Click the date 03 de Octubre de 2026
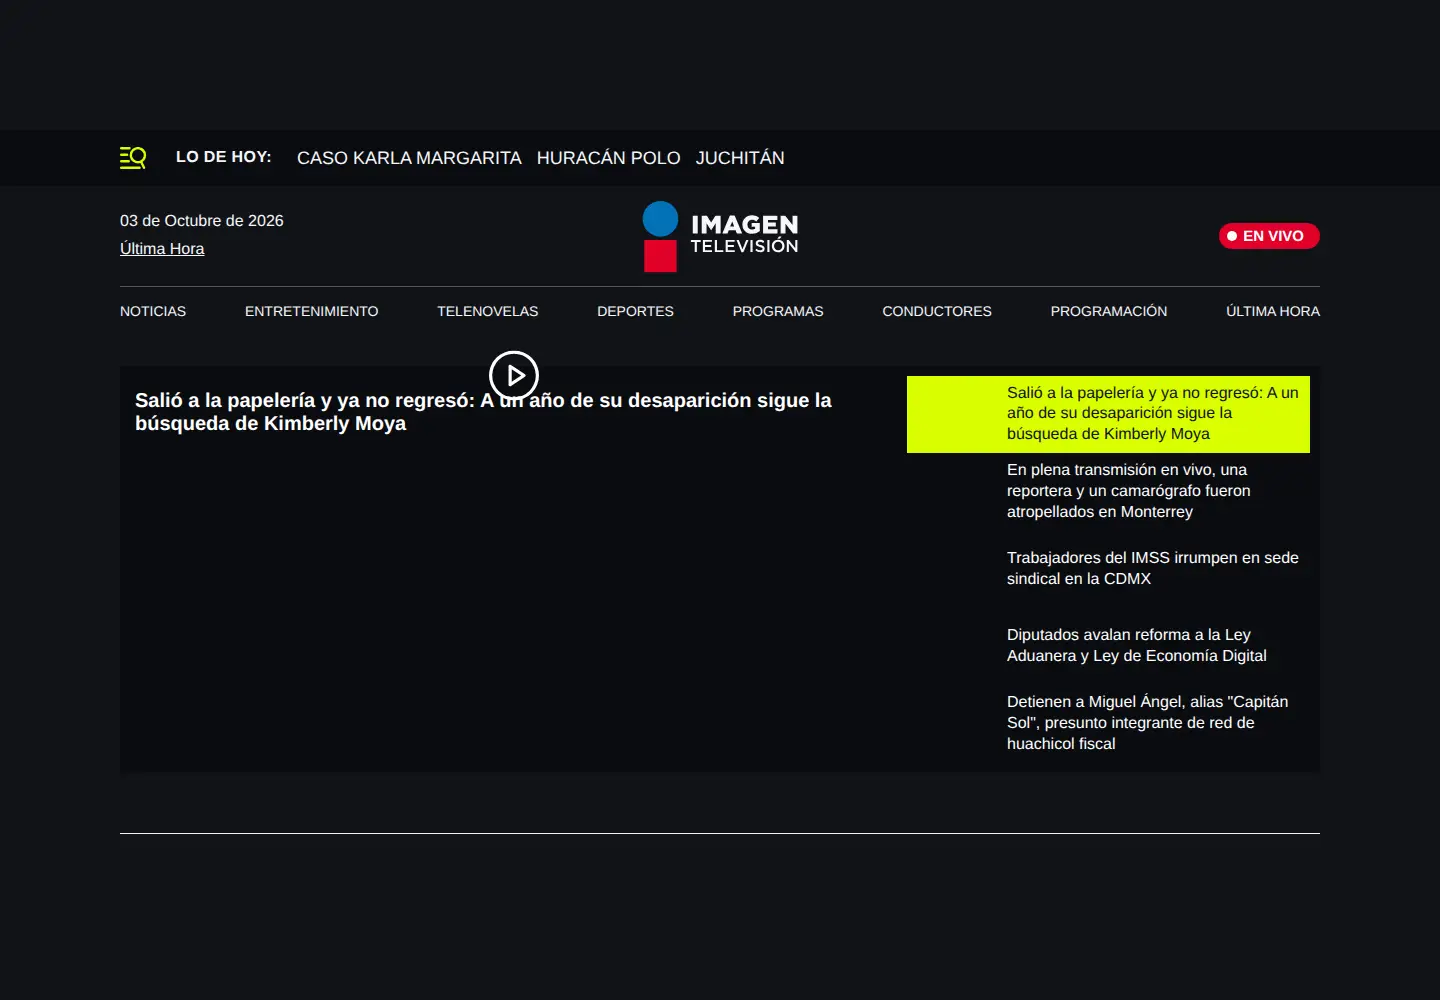The width and height of the screenshot is (1440, 1000). [x=202, y=221]
